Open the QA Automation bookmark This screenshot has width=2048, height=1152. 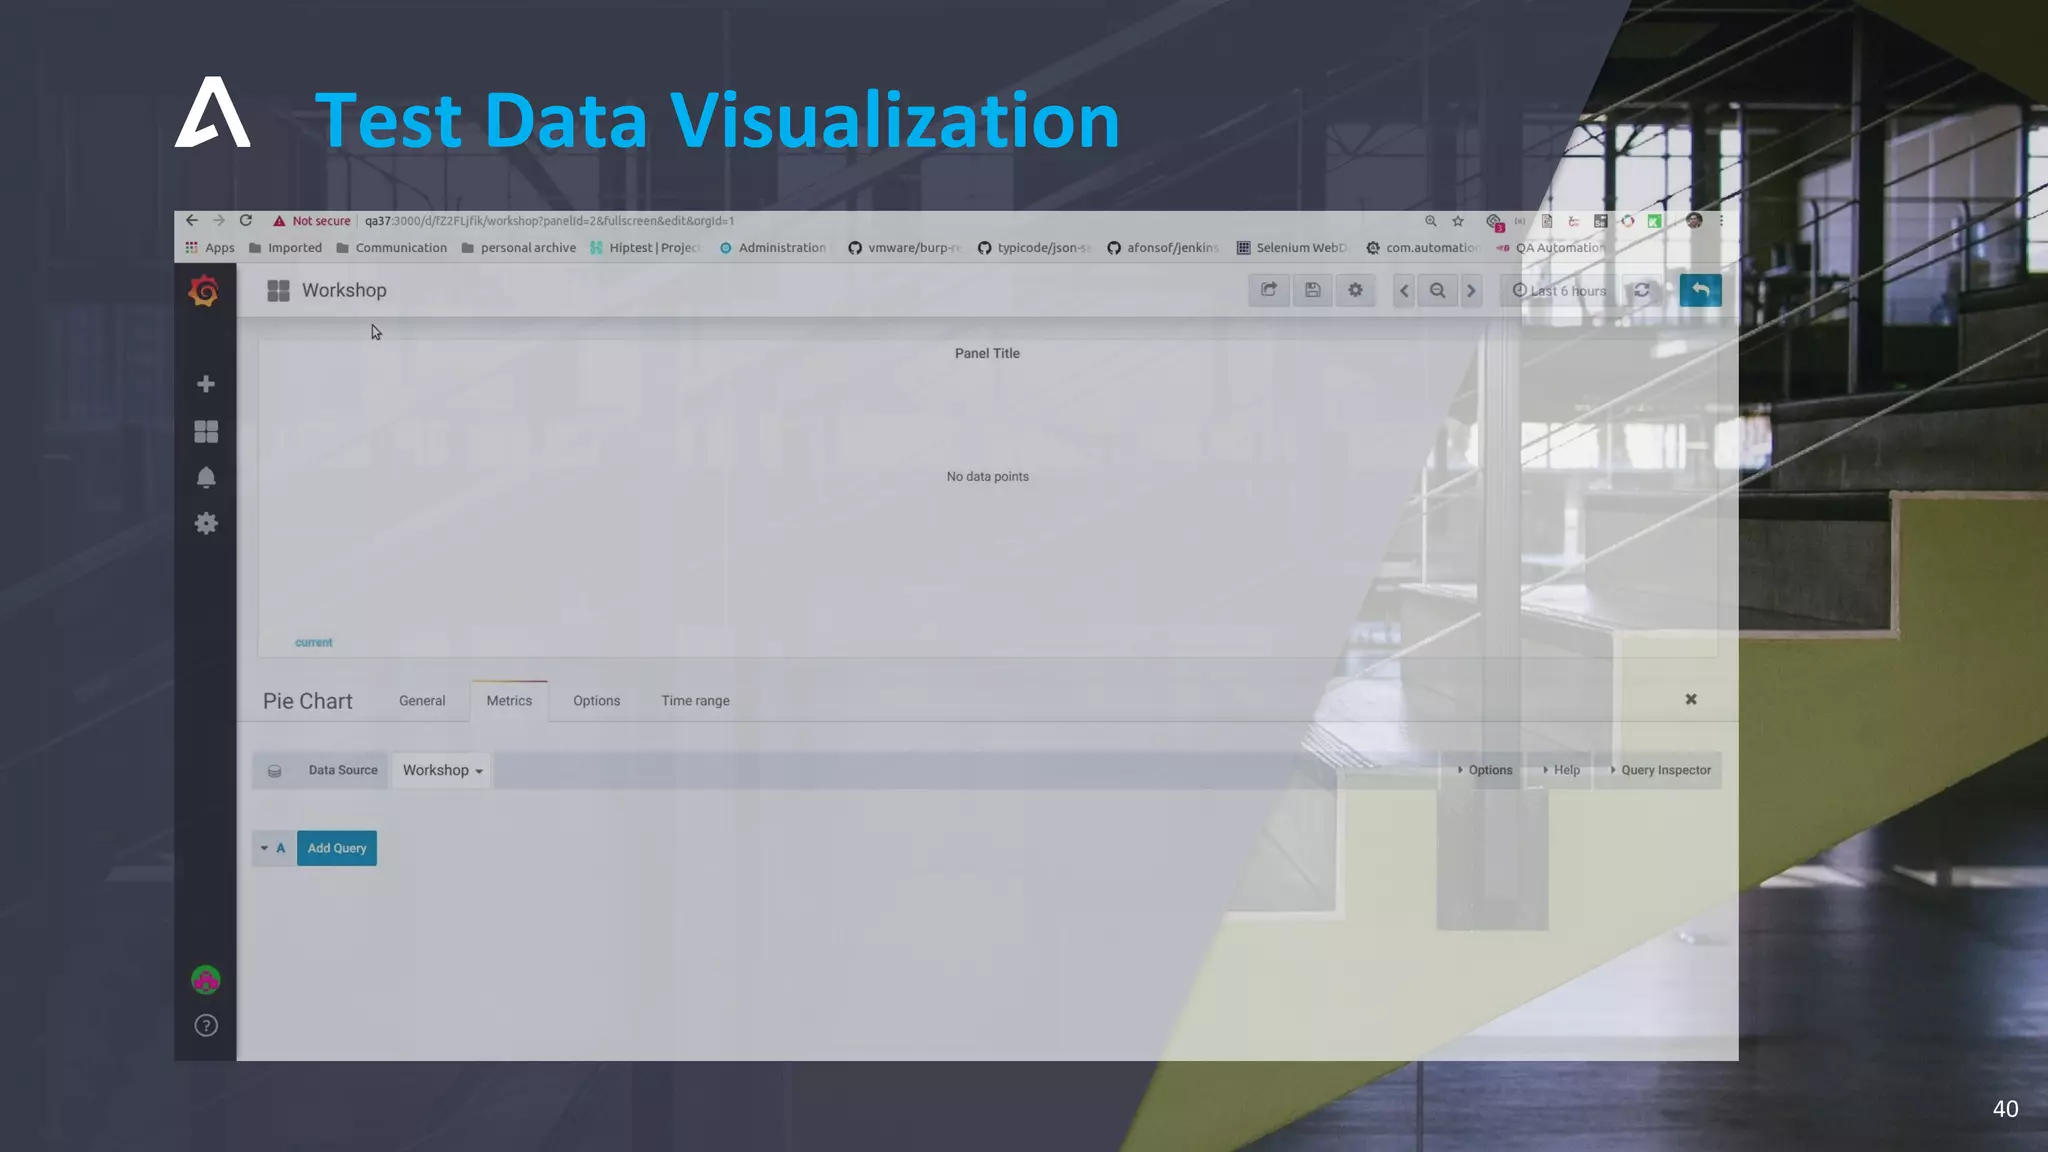1550,248
